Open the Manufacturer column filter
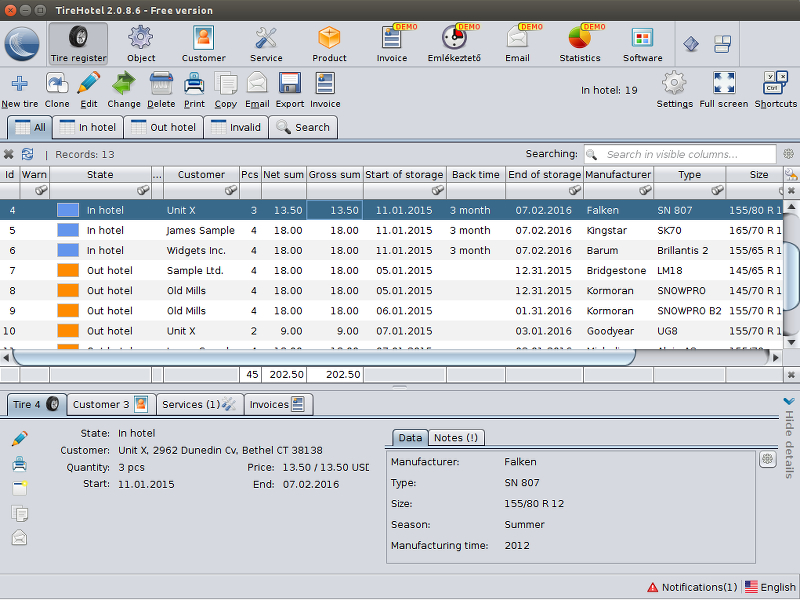The width and height of the screenshot is (800, 600). (x=645, y=190)
